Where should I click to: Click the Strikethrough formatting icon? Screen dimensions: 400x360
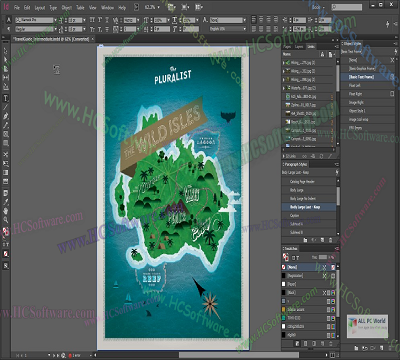coord(107,29)
